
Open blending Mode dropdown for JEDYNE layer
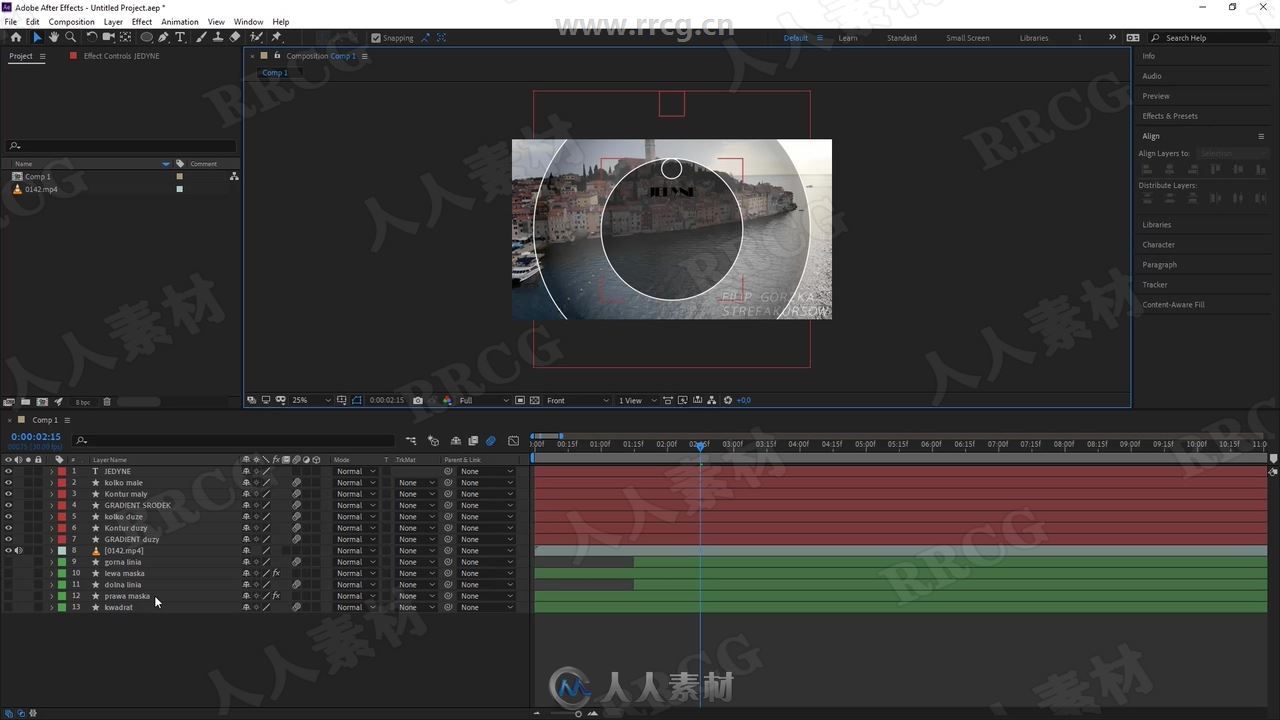pos(356,471)
